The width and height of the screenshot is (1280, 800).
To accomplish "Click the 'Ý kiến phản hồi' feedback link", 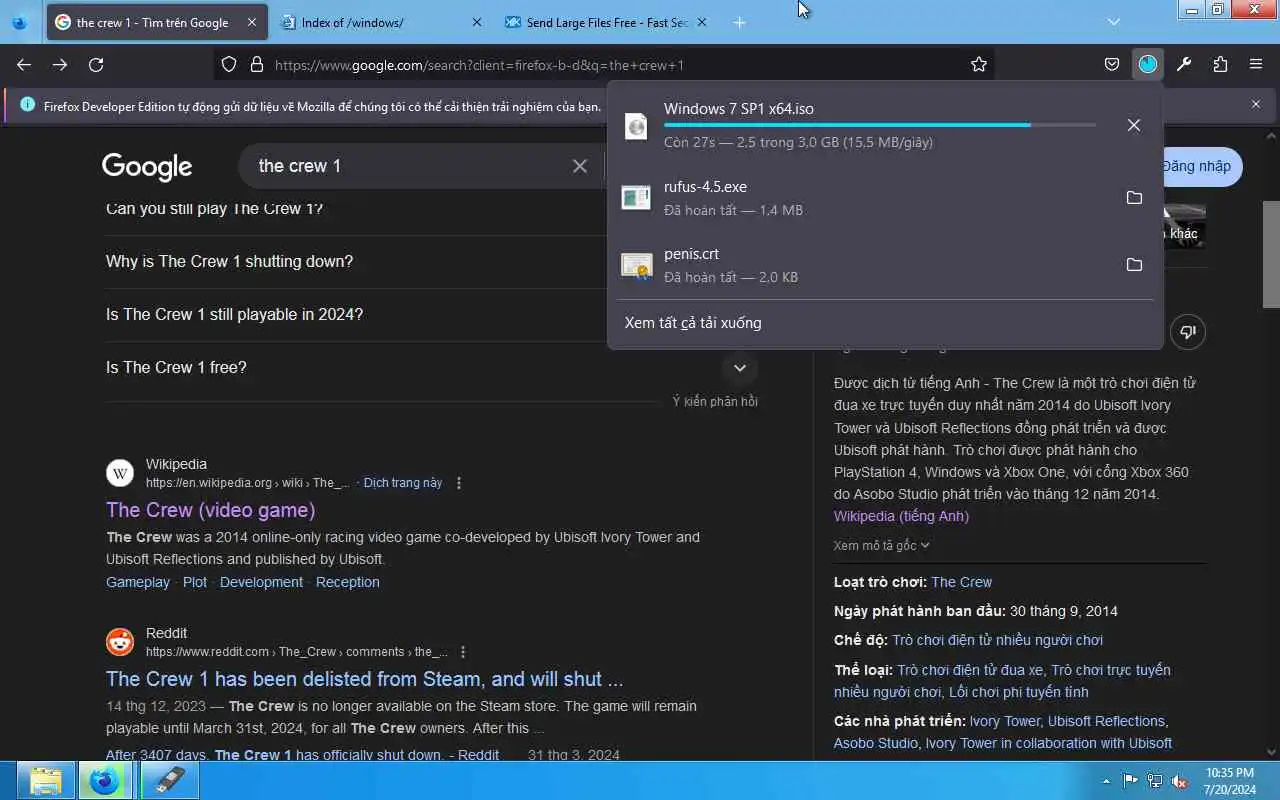I will (x=715, y=401).
